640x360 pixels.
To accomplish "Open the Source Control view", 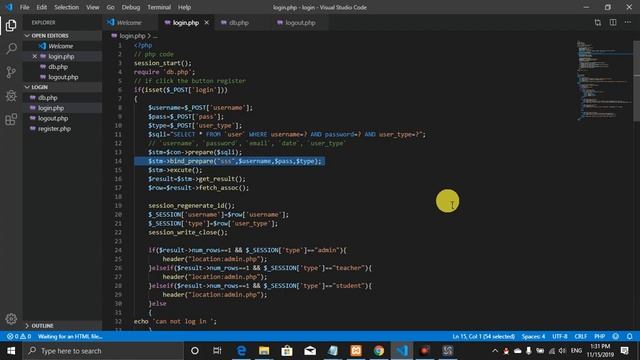I will pyautogui.click(x=11, y=72).
